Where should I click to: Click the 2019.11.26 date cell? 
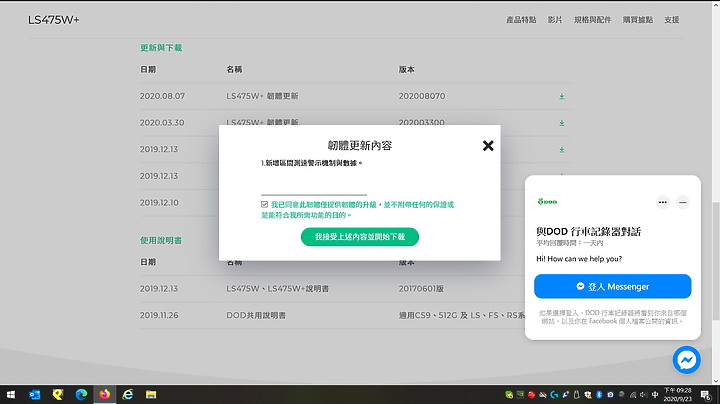(x=159, y=315)
